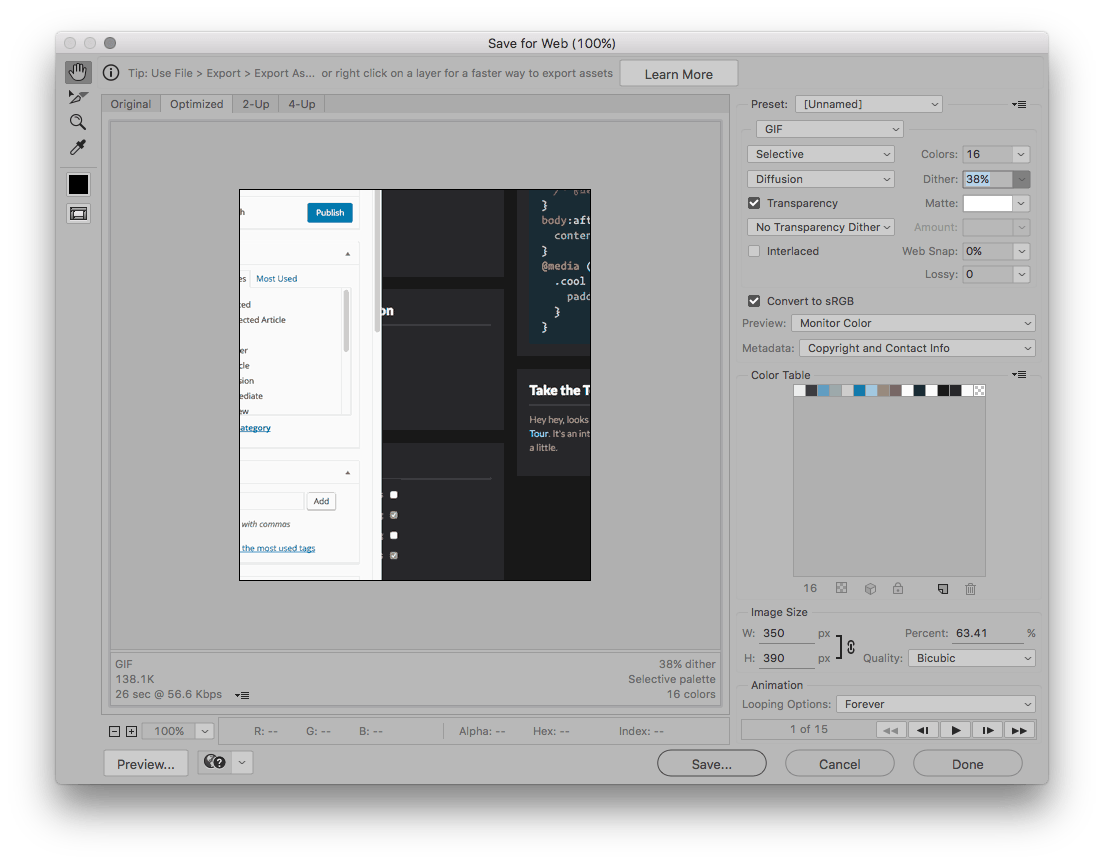Open Looping Options Forever dropdown
This screenshot has height=864, width=1104.
click(936, 704)
